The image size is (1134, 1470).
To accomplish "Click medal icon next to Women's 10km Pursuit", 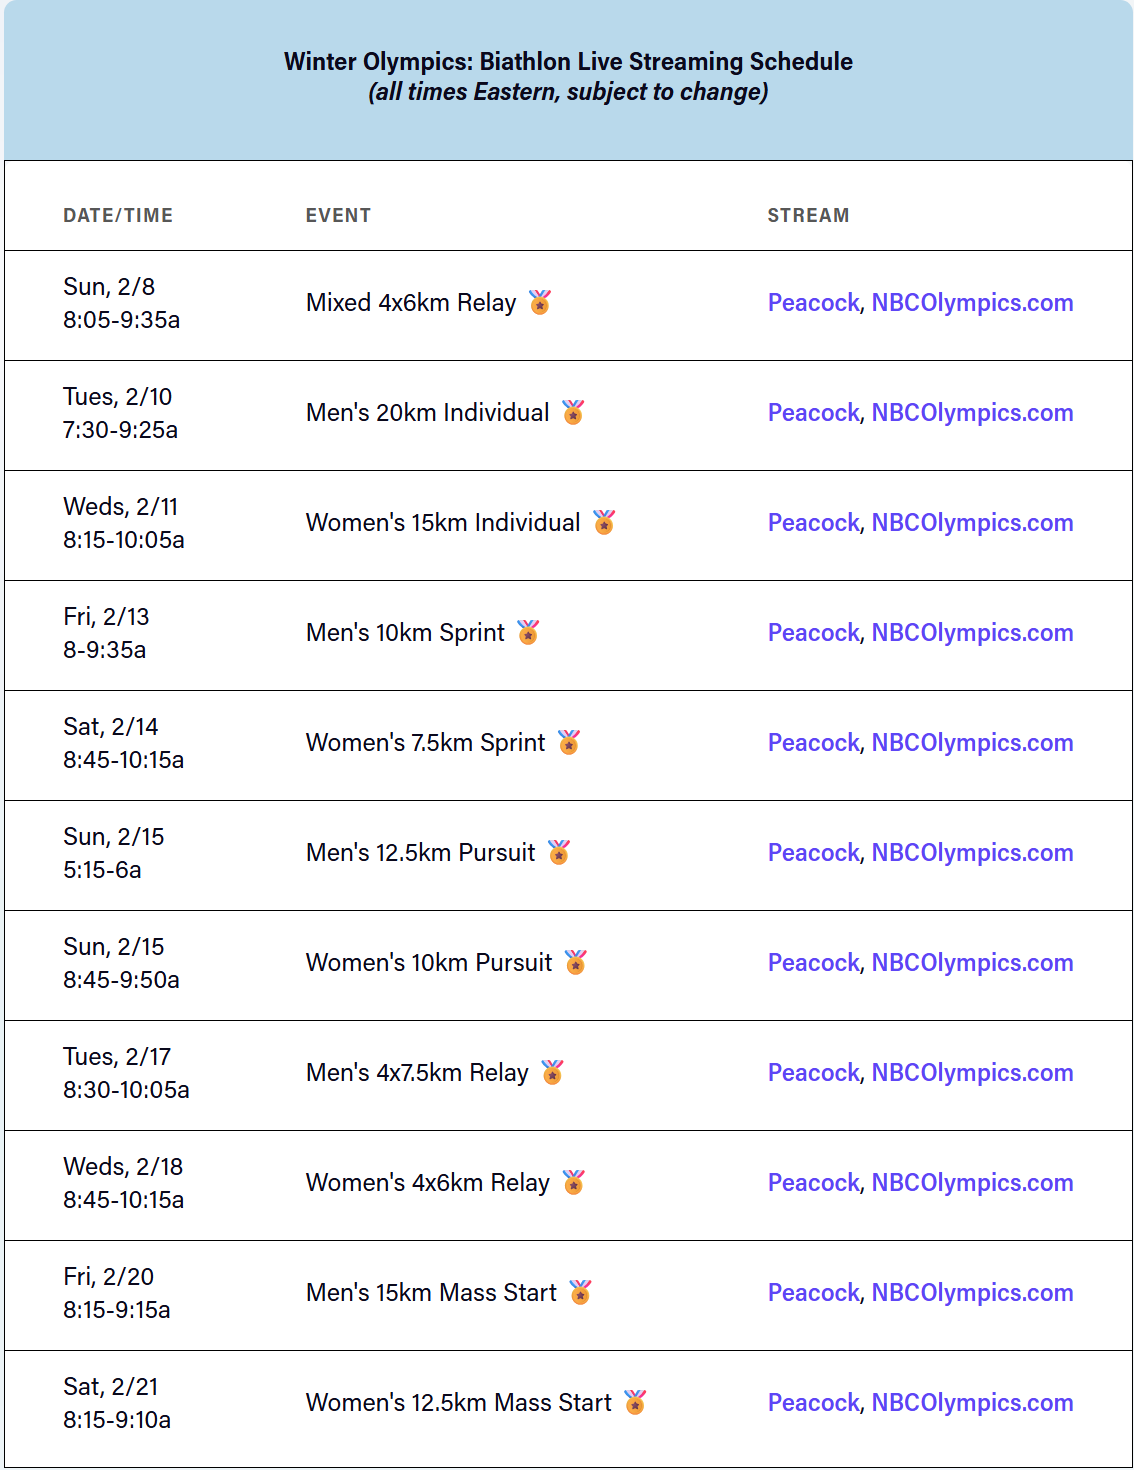I will point(576,962).
